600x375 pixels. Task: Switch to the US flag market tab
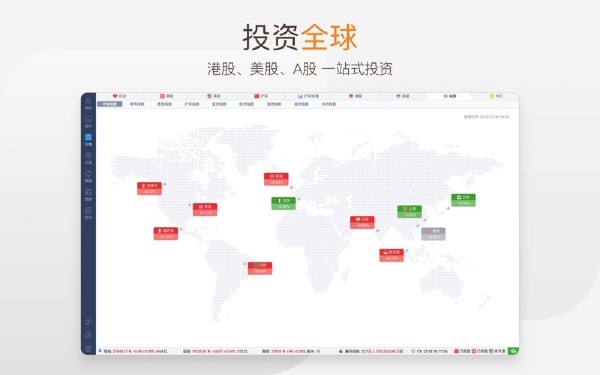(x=214, y=96)
